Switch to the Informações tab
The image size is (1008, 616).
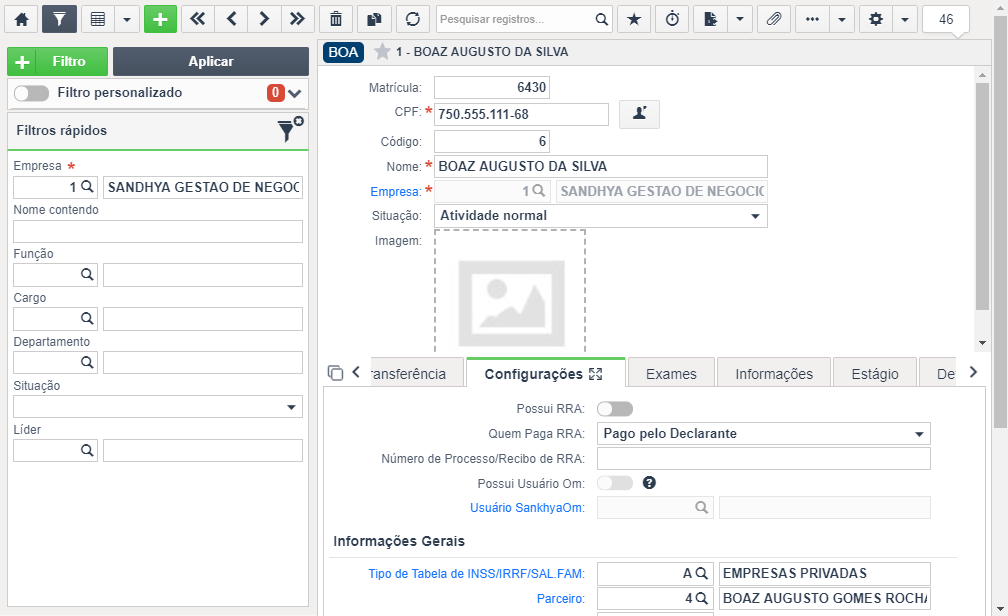(x=774, y=374)
